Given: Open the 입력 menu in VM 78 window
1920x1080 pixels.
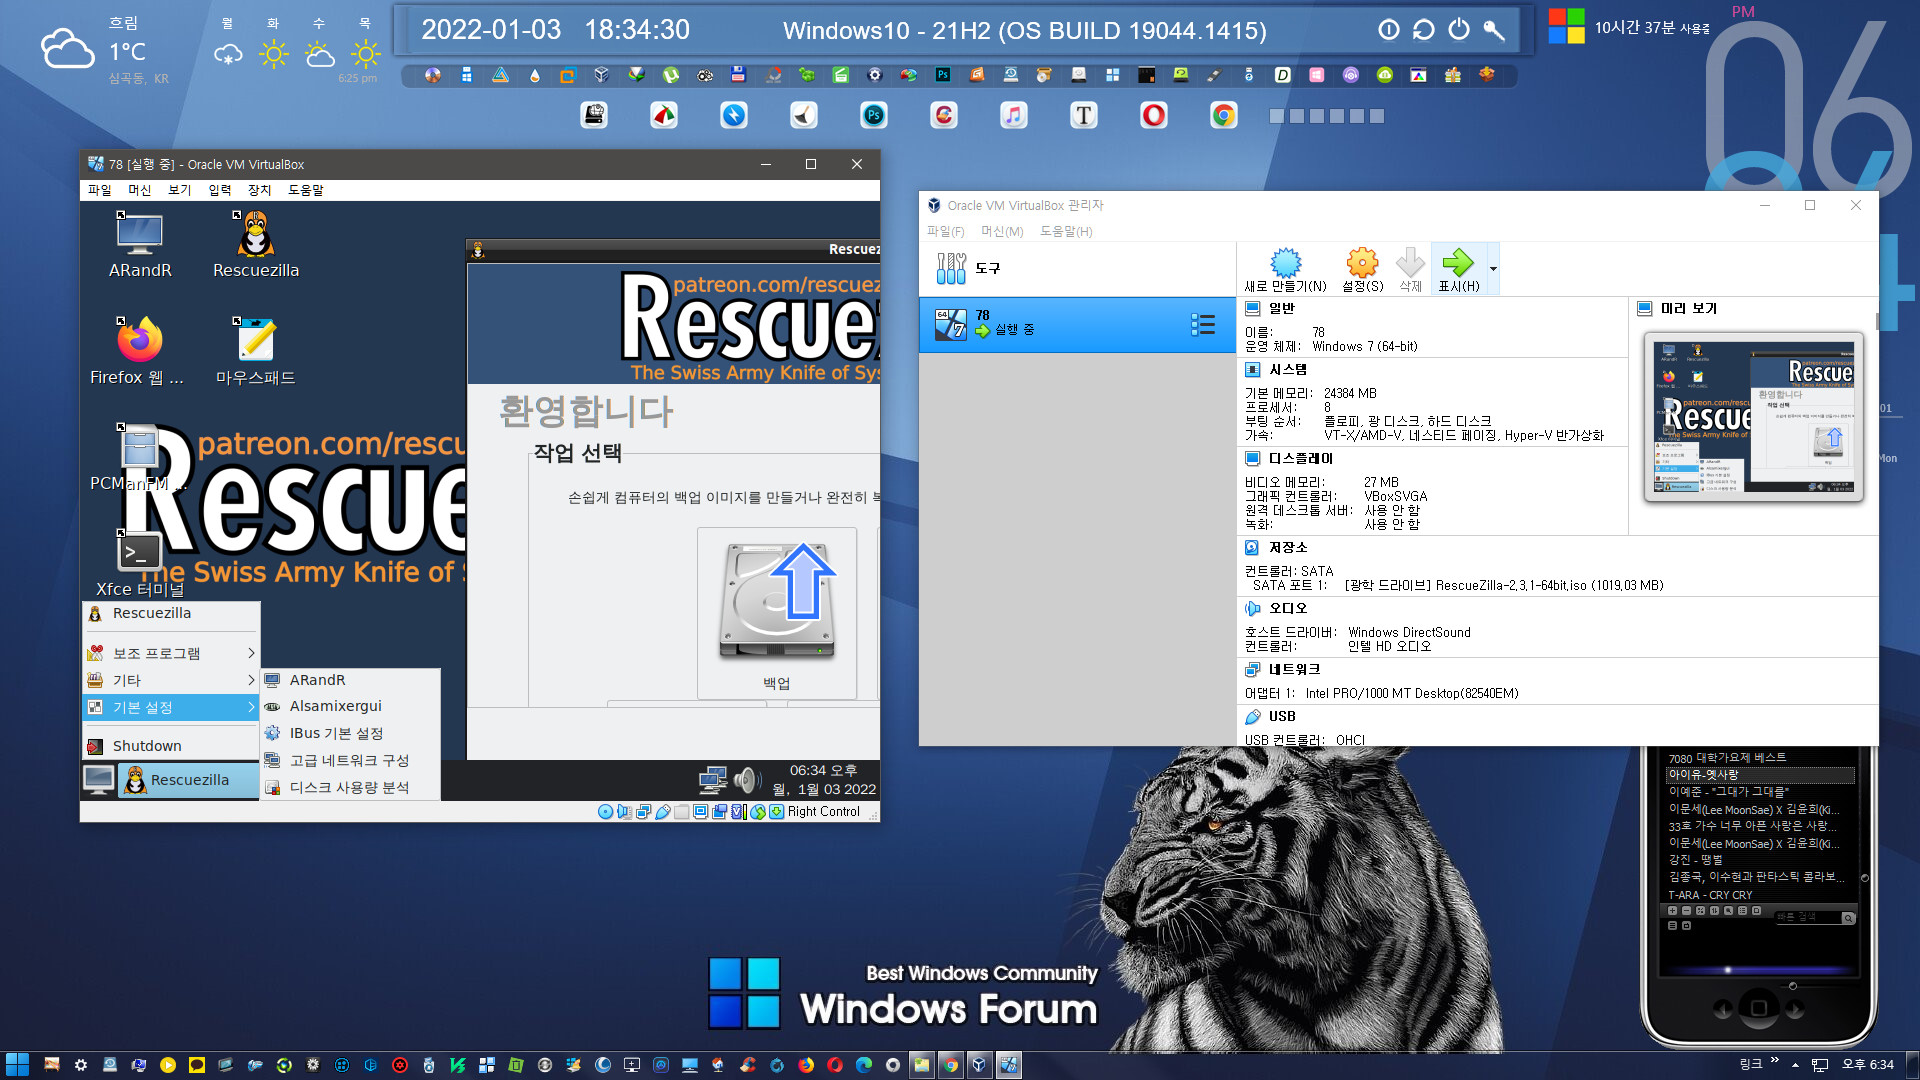Looking at the screenshot, I should pos(219,190).
